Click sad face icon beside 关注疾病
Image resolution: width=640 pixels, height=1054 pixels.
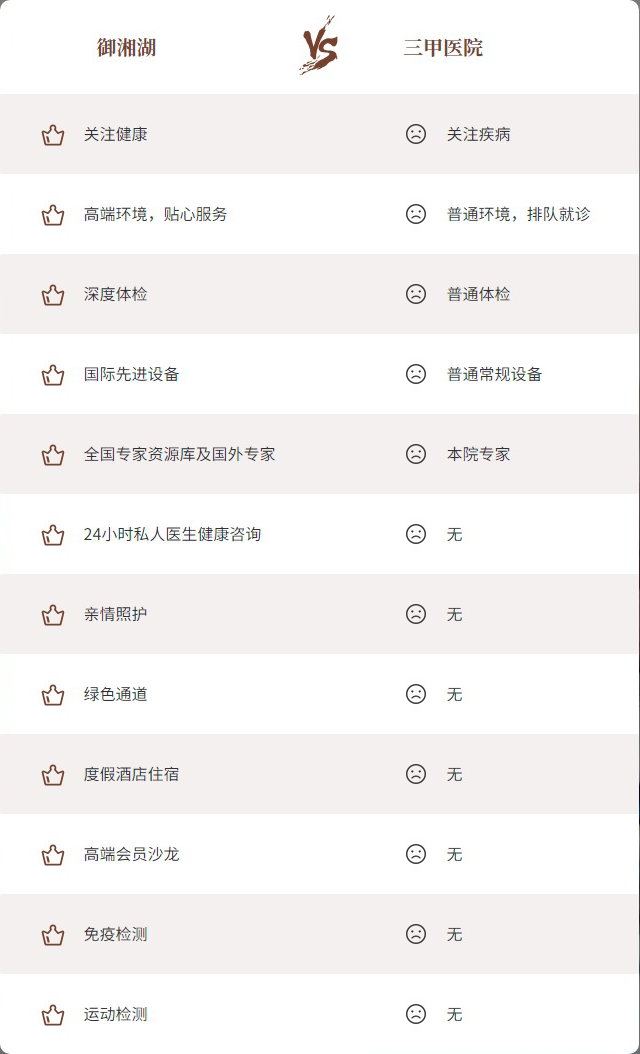(416, 134)
